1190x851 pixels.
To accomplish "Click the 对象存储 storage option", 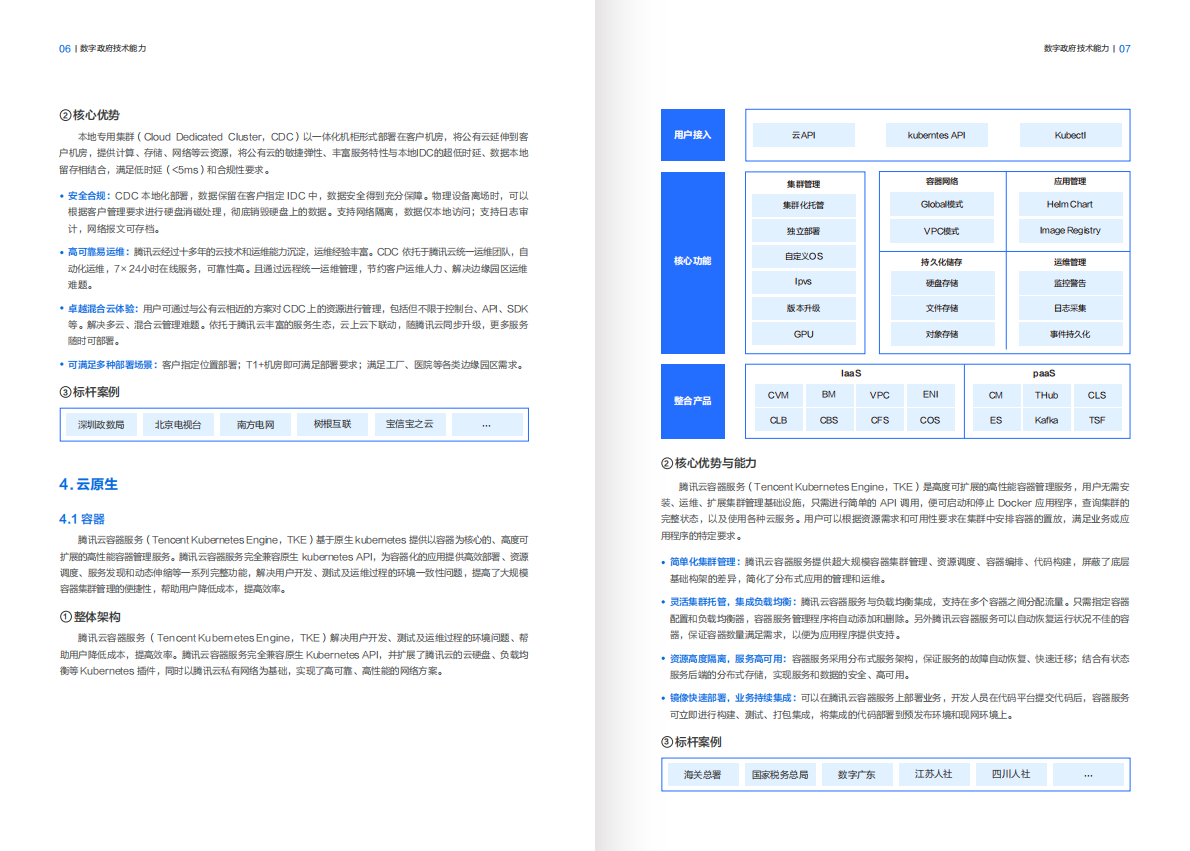I will [x=940, y=334].
